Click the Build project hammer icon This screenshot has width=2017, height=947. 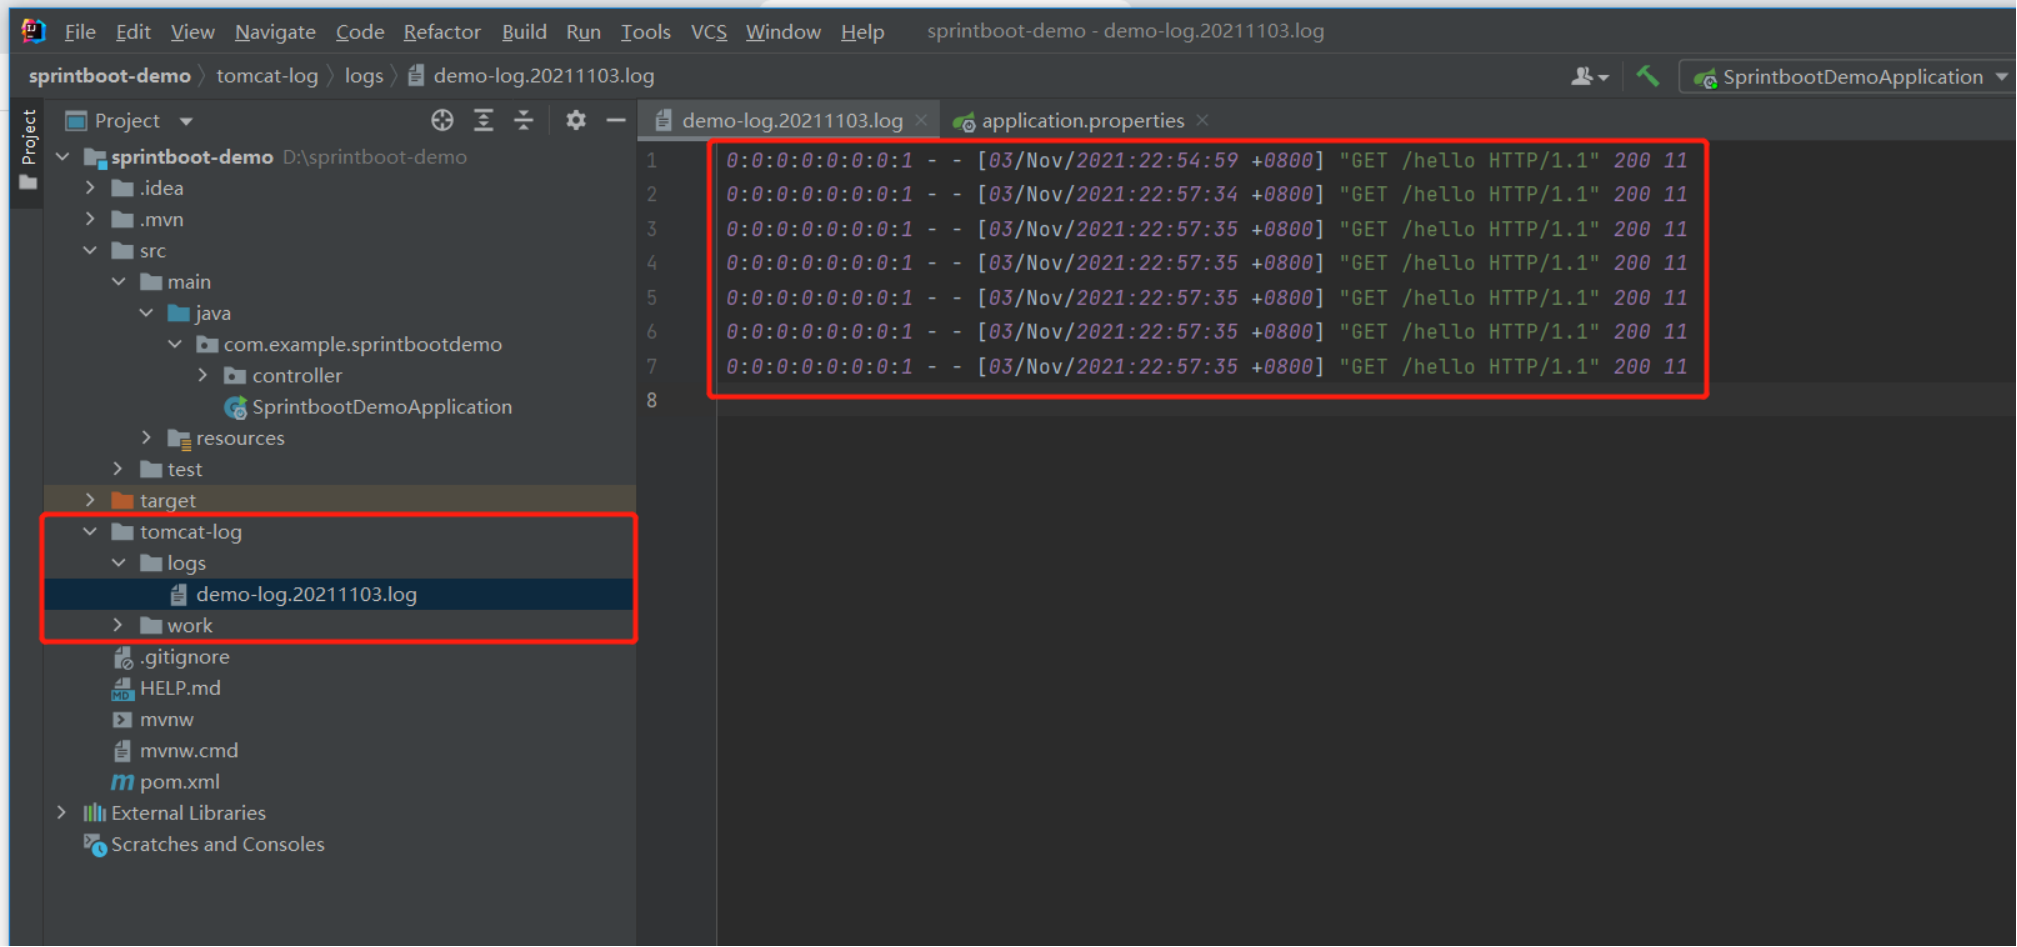click(x=1647, y=76)
